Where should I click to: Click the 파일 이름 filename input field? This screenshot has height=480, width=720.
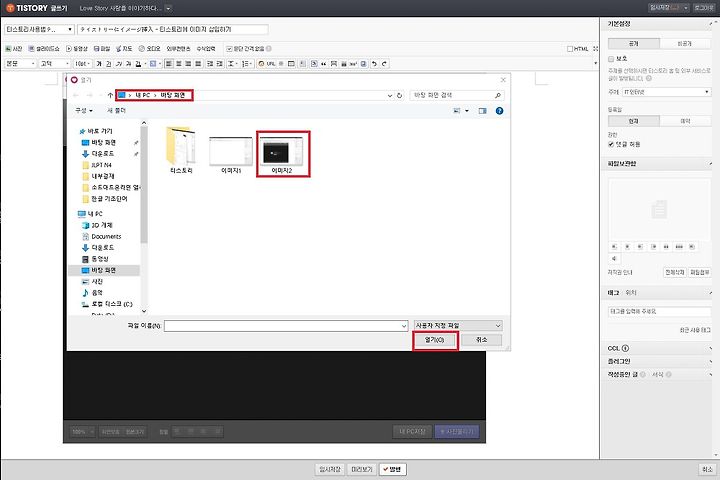(286, 326)
